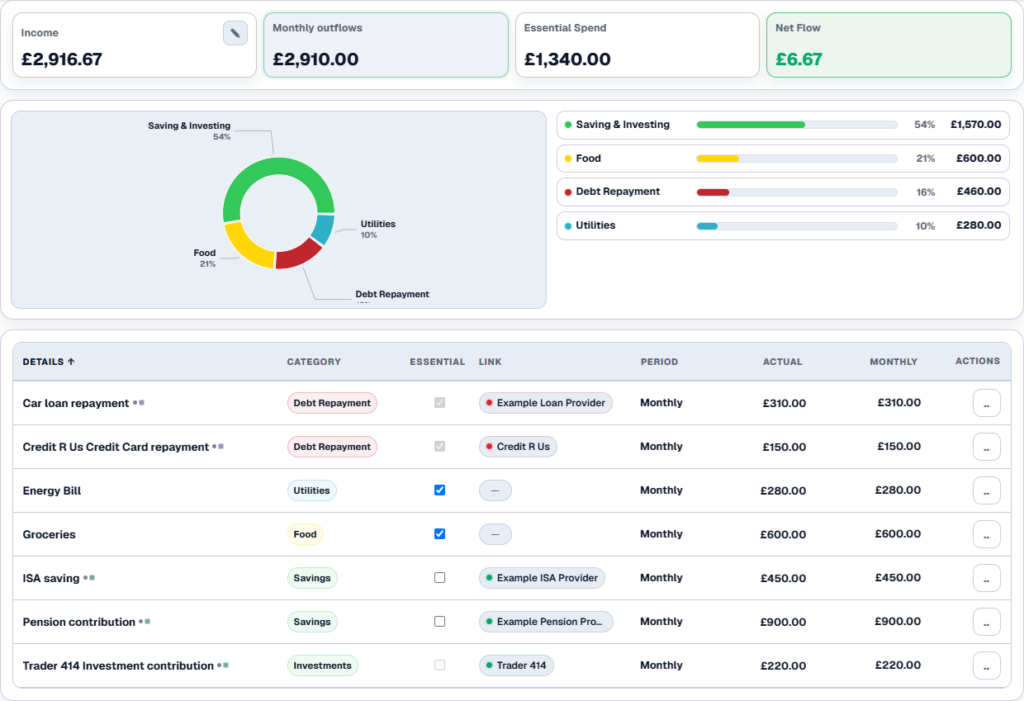Viewport: 1024px width, 701px height.
Task: Select the Debt Repayment breakdown row
Action: click(783, 192)
